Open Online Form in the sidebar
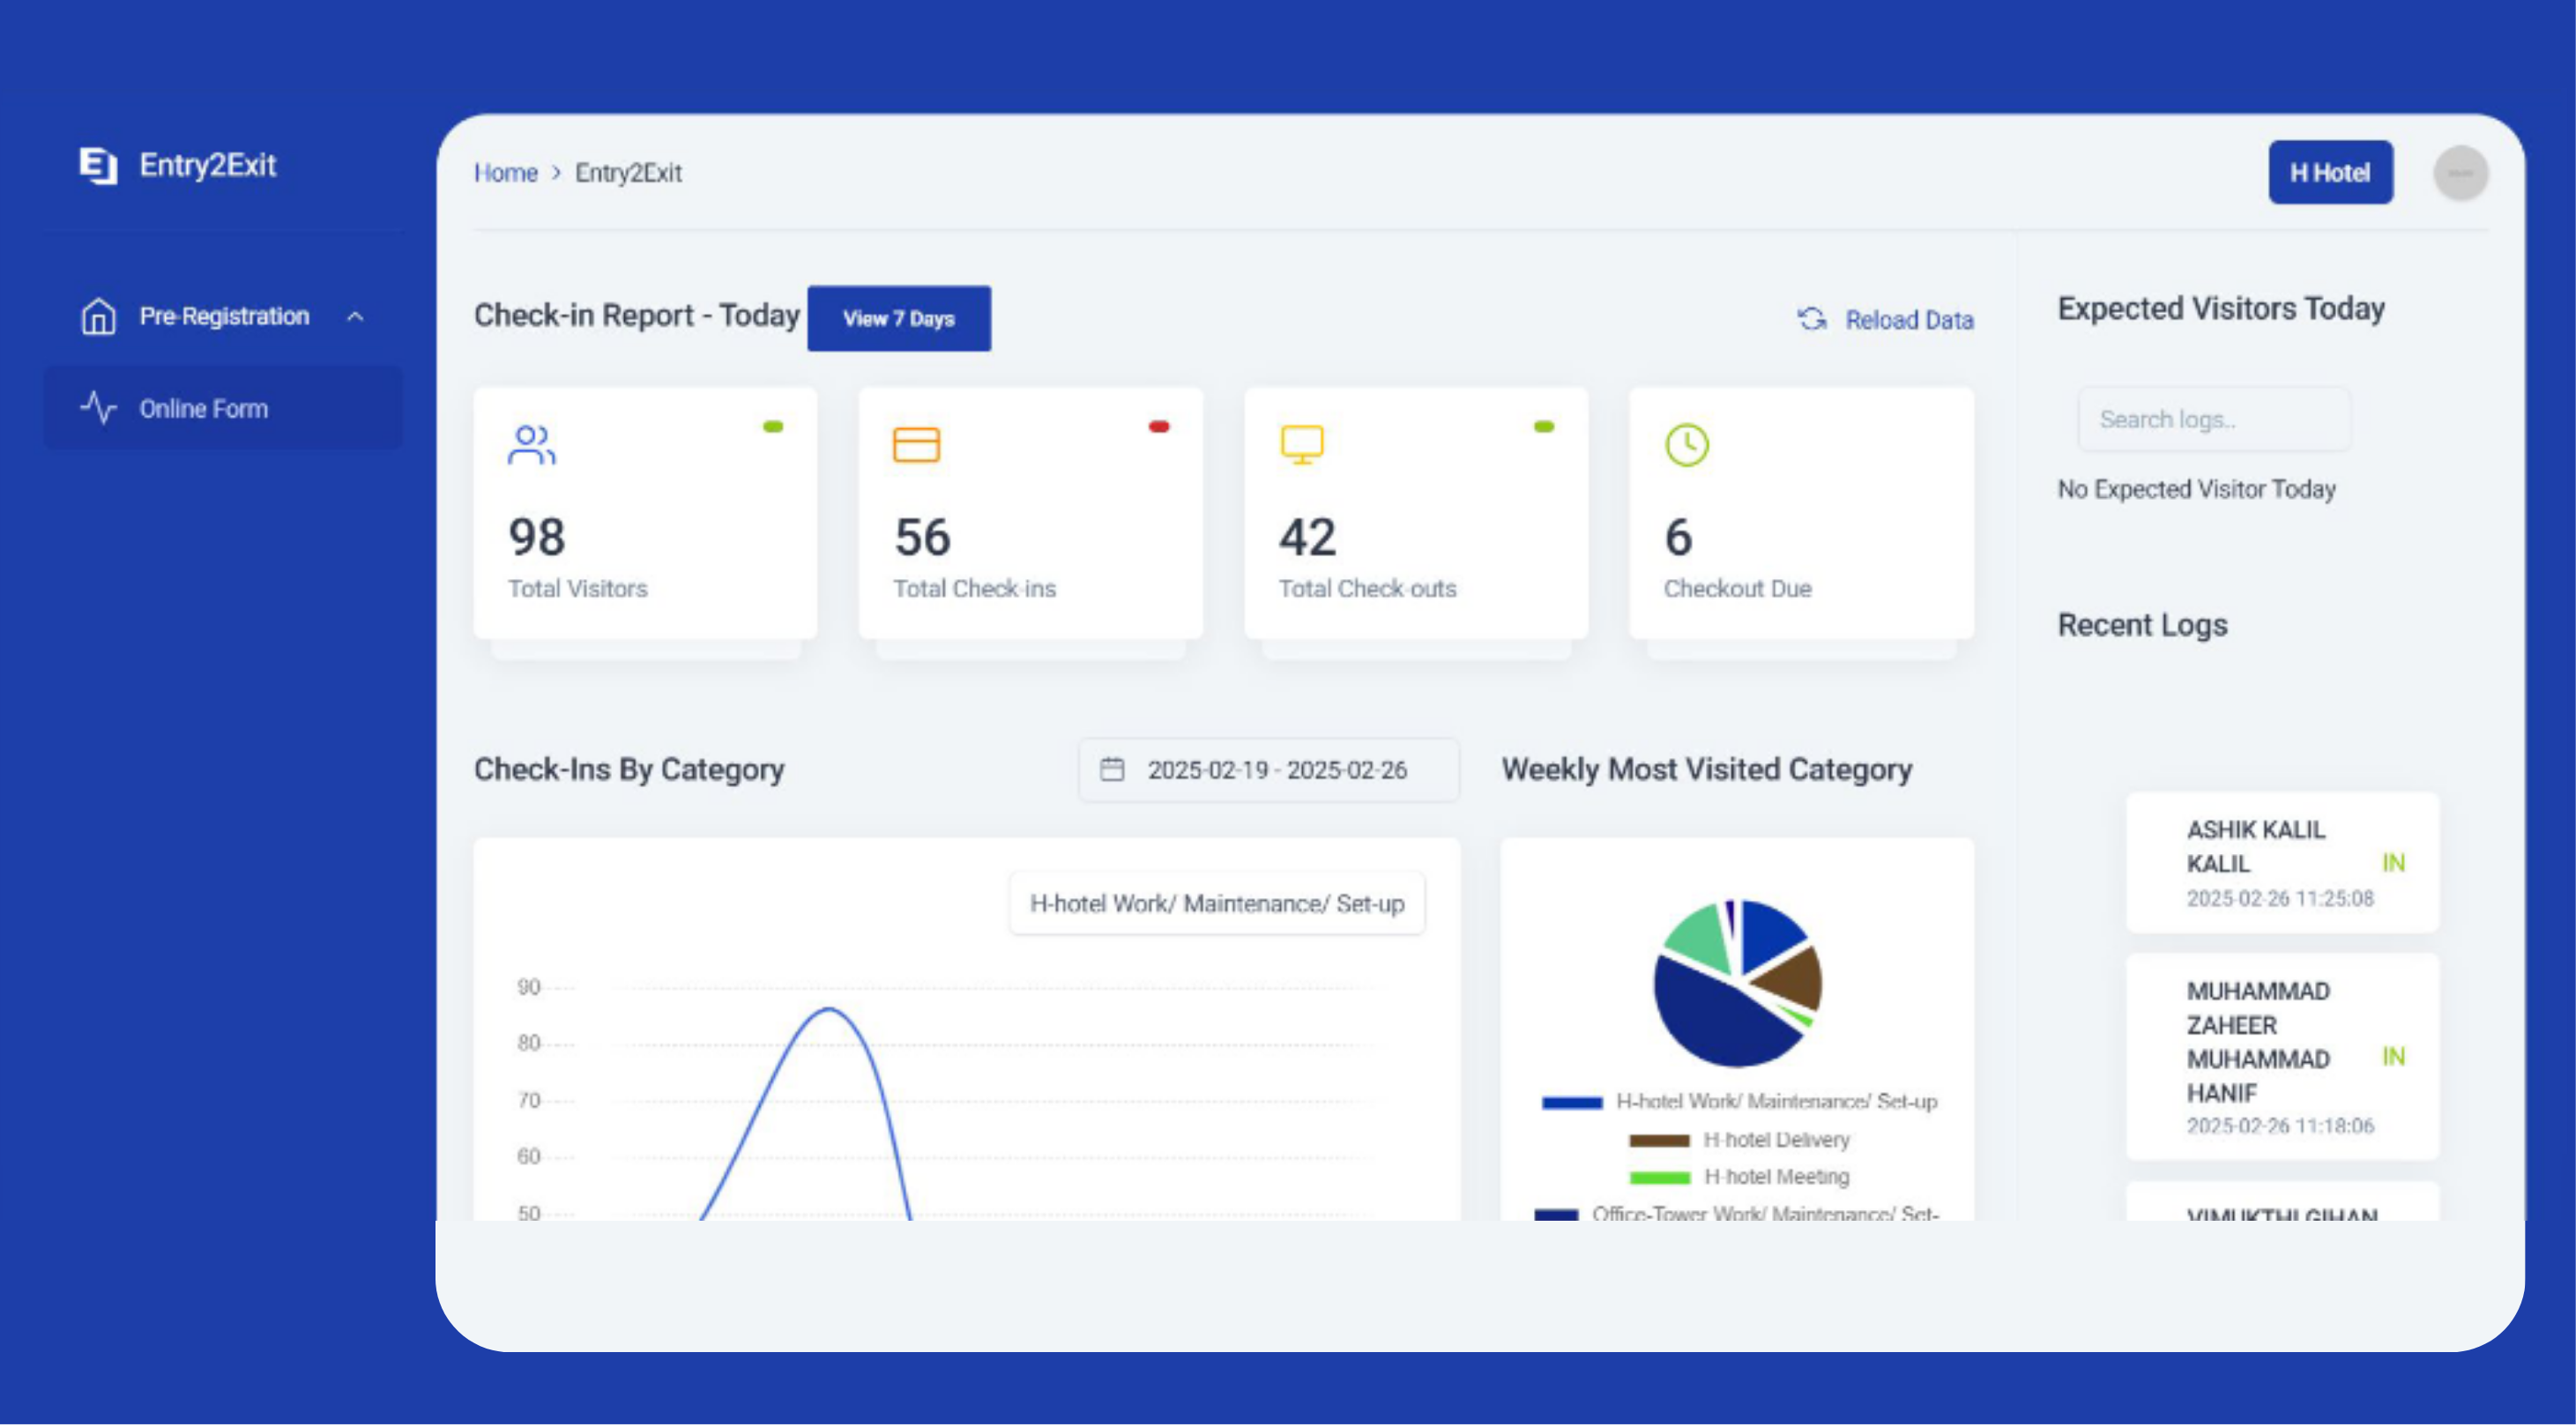Viewport: 2576px width, 1427px height. click(224, 408)
